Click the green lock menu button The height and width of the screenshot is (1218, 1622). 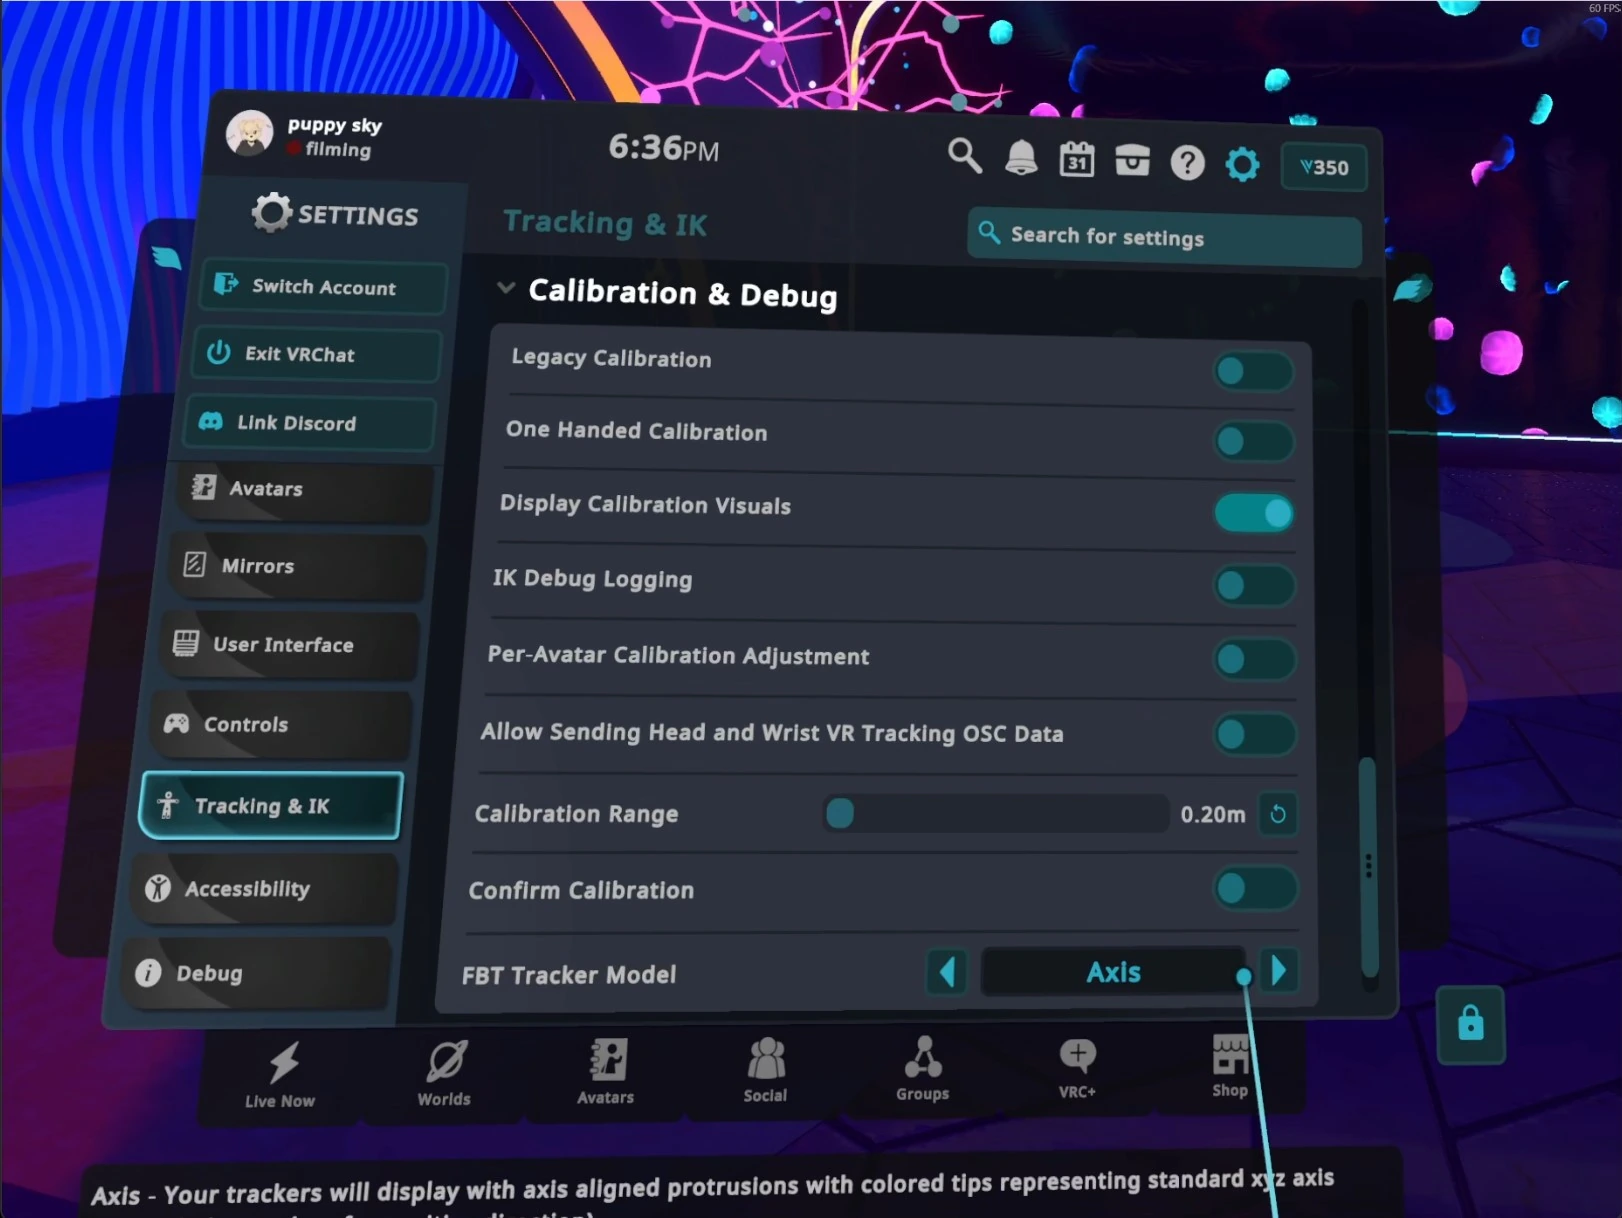[x=1470, y=1024]
